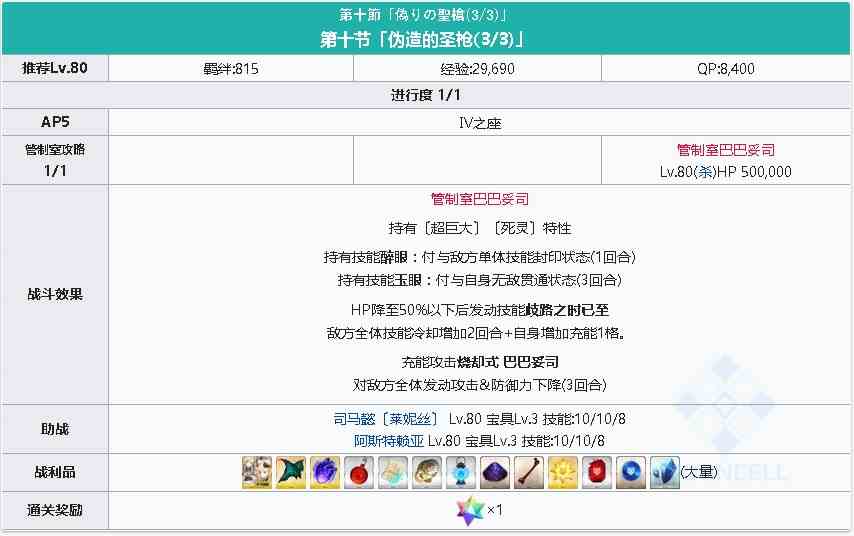854x536 pixels.
Task: Click the 经验:29,690 value
Action: pos(477,69)
